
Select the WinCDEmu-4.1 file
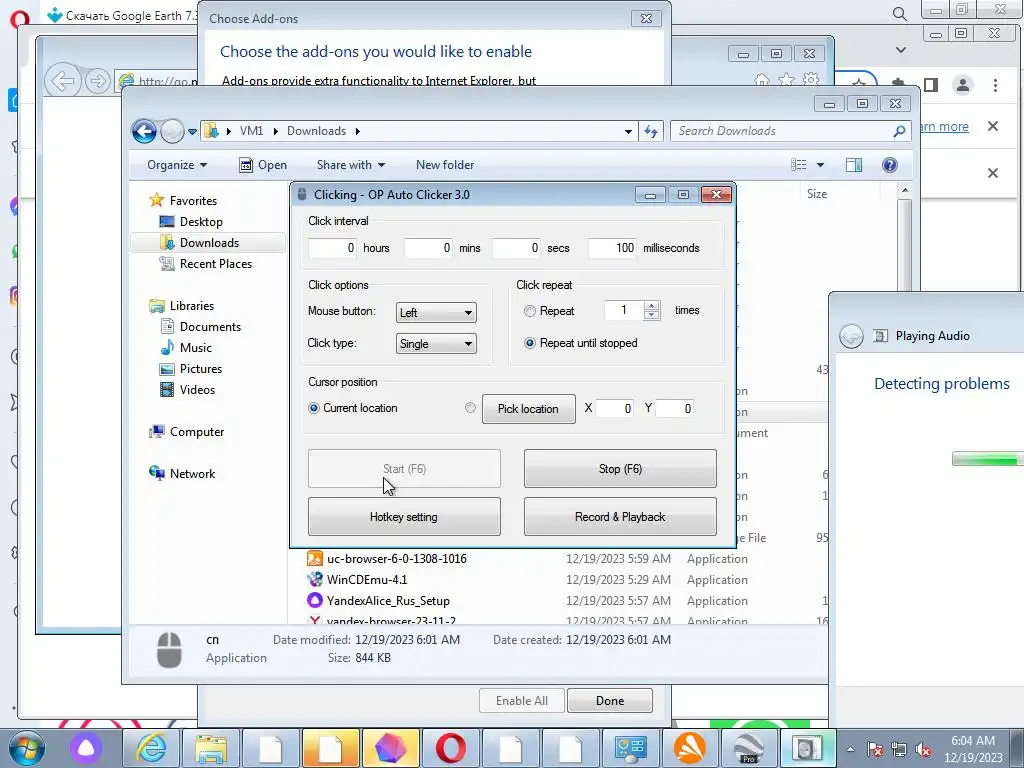click(x=366, y=580)
